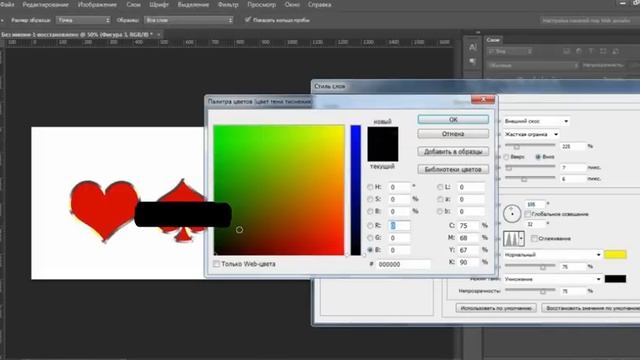
Task: Open the gloss contour dropdown arrow
Action: pyautogui.click(x=522, y=238)
